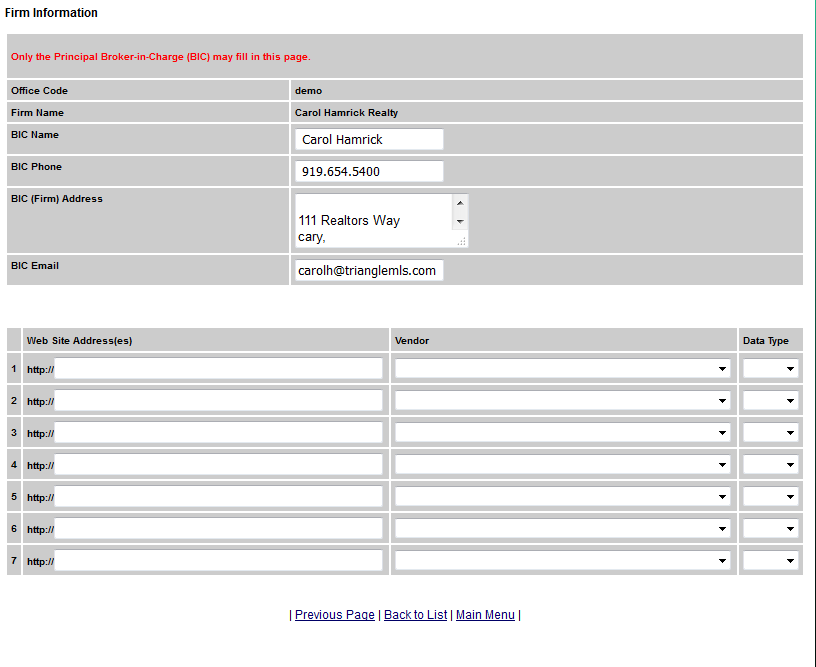816x667 pixels.
Task: Follow the Back to List link
Action: pos(415,615)
